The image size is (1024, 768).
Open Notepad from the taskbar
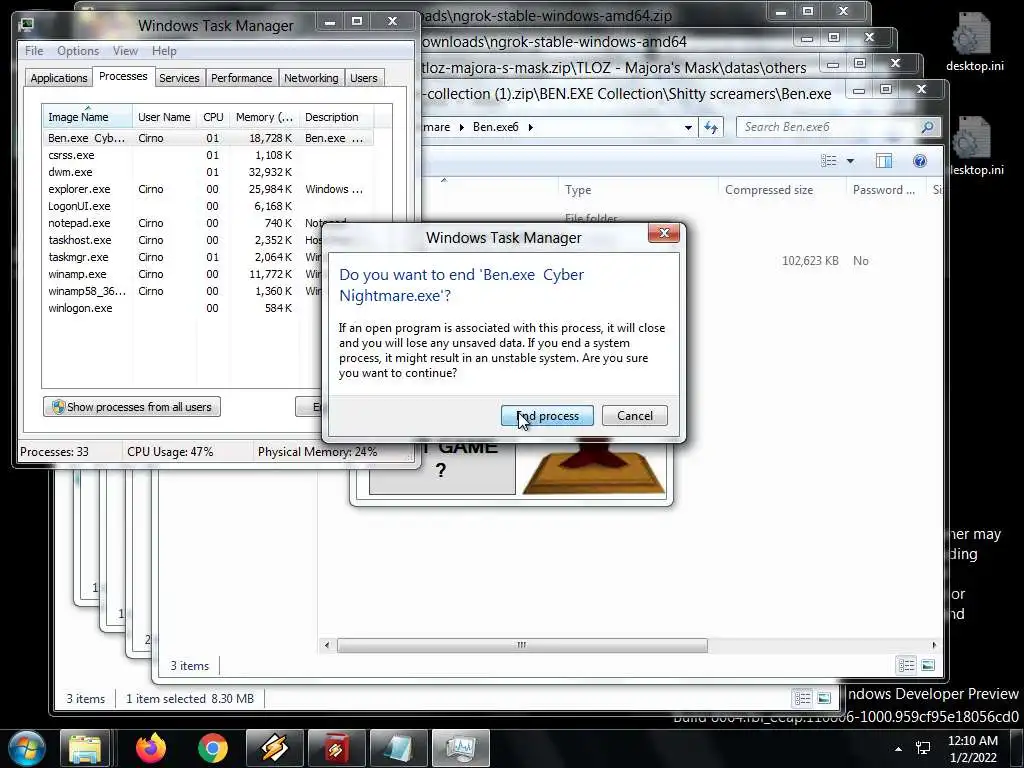pyautogui.click(x=398, y=748)
